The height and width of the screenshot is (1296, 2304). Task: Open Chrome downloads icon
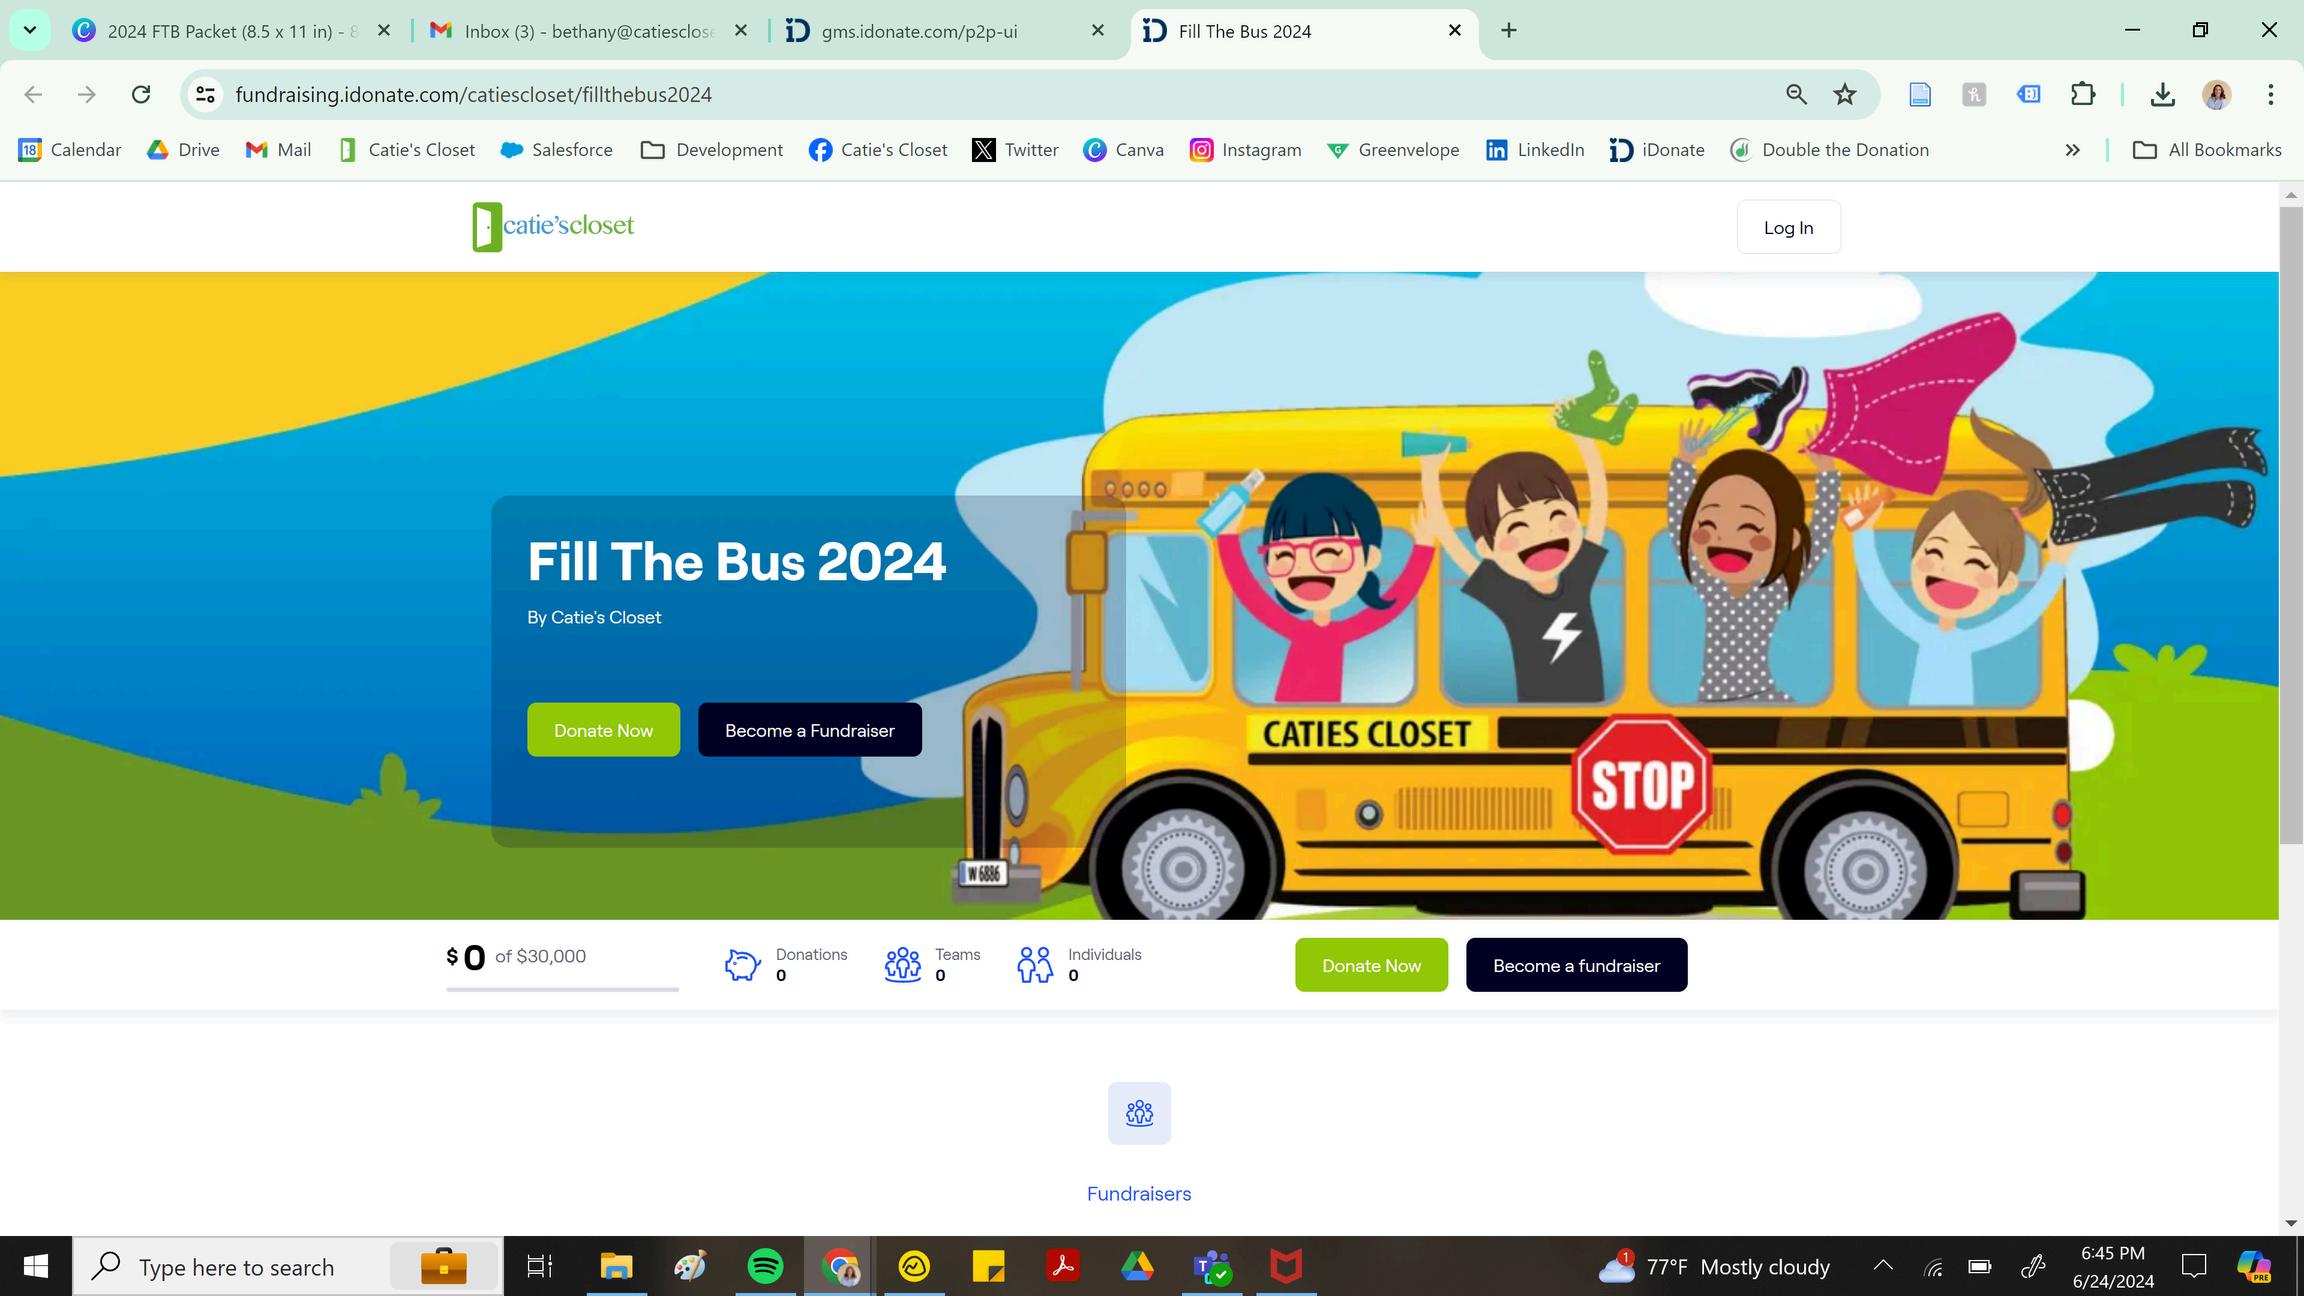2162,94
